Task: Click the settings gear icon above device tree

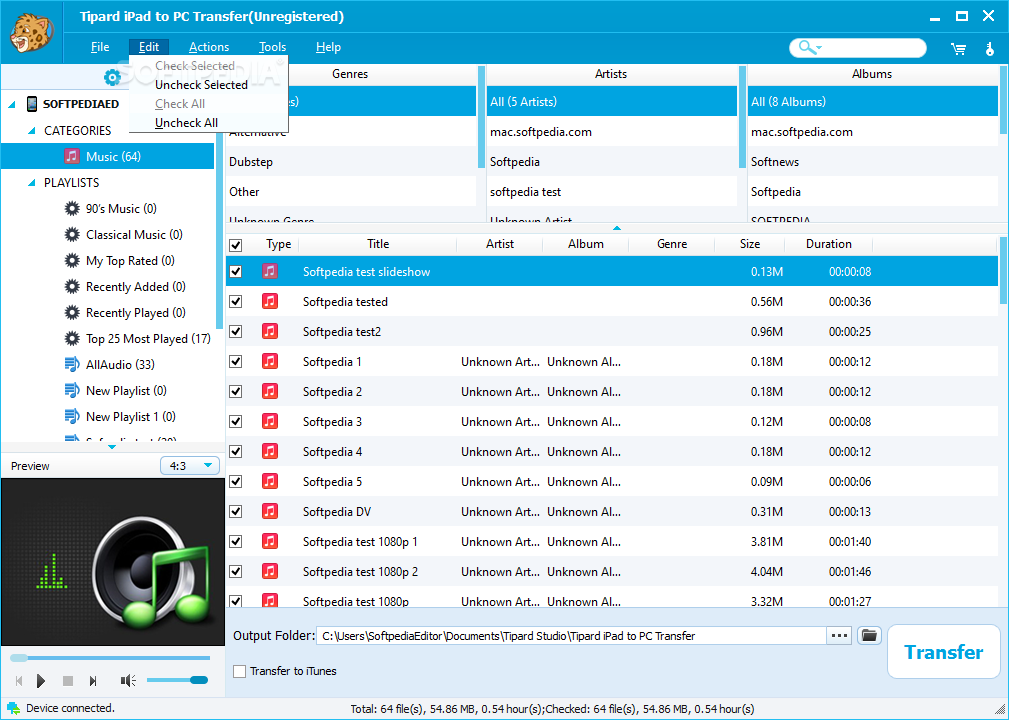Action: click(112, 78)
